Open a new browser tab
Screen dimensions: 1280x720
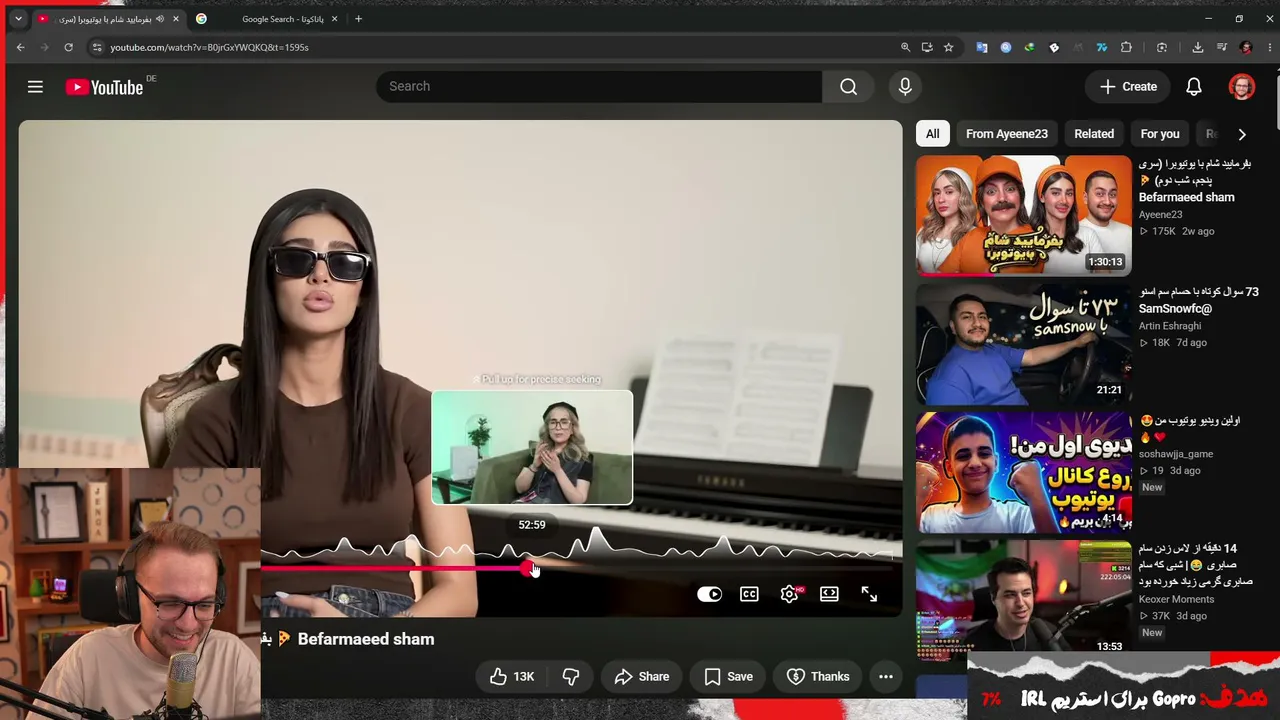pyautogui.click(x=359, y=19)
